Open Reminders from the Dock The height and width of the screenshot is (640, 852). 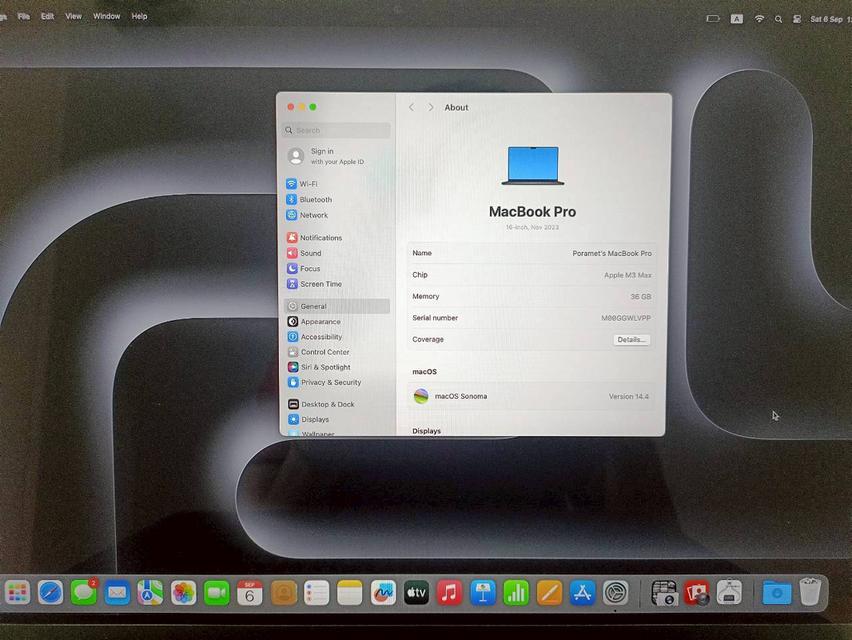click(x=316, y=593)
